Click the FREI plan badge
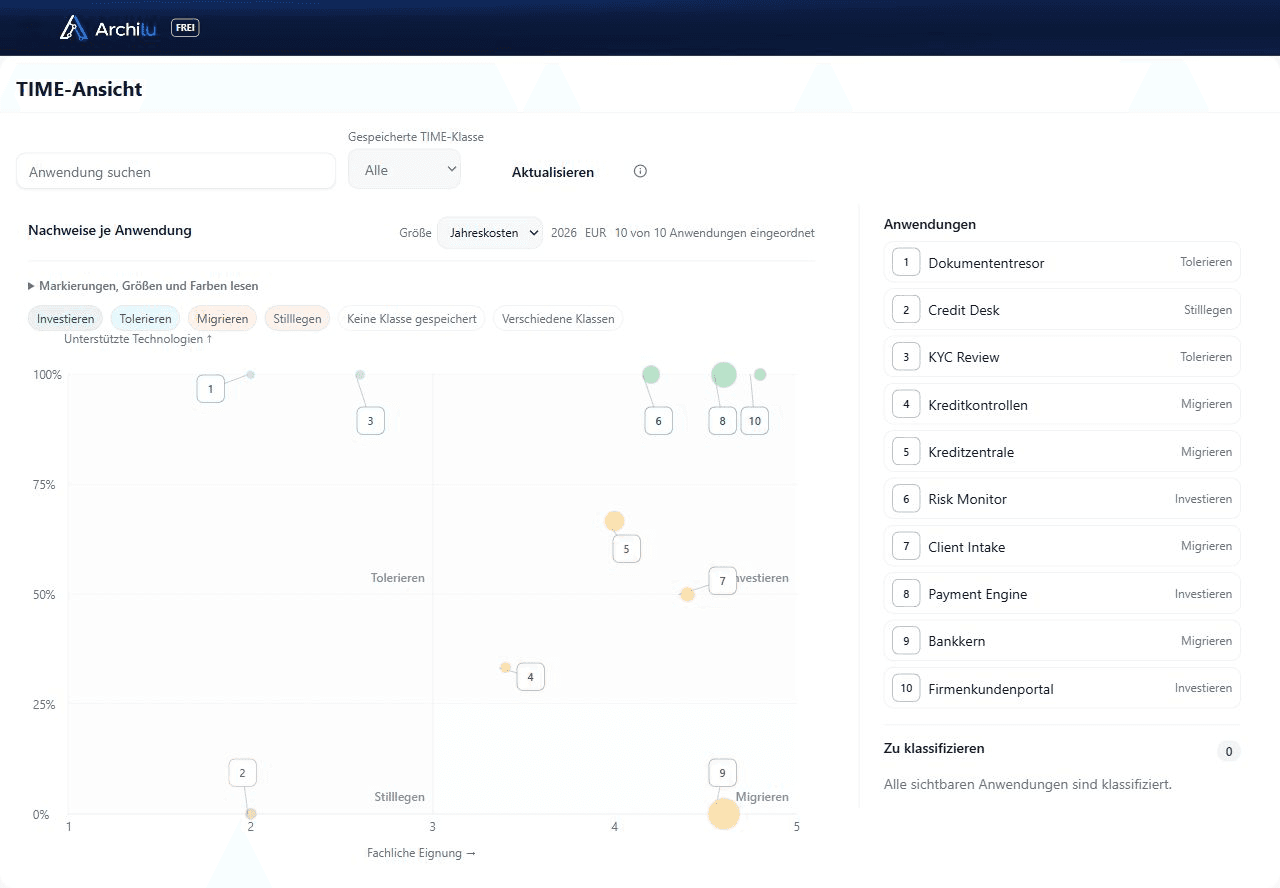The height and width of the screenshot is (888, 1280). point(185,28)
